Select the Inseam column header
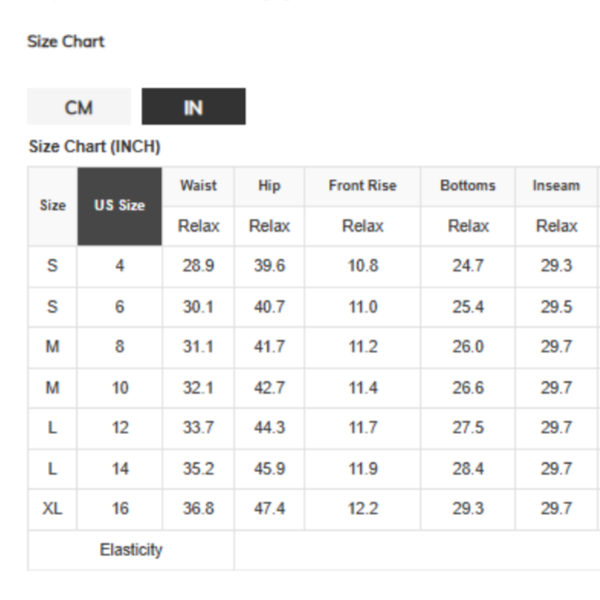 556,186
